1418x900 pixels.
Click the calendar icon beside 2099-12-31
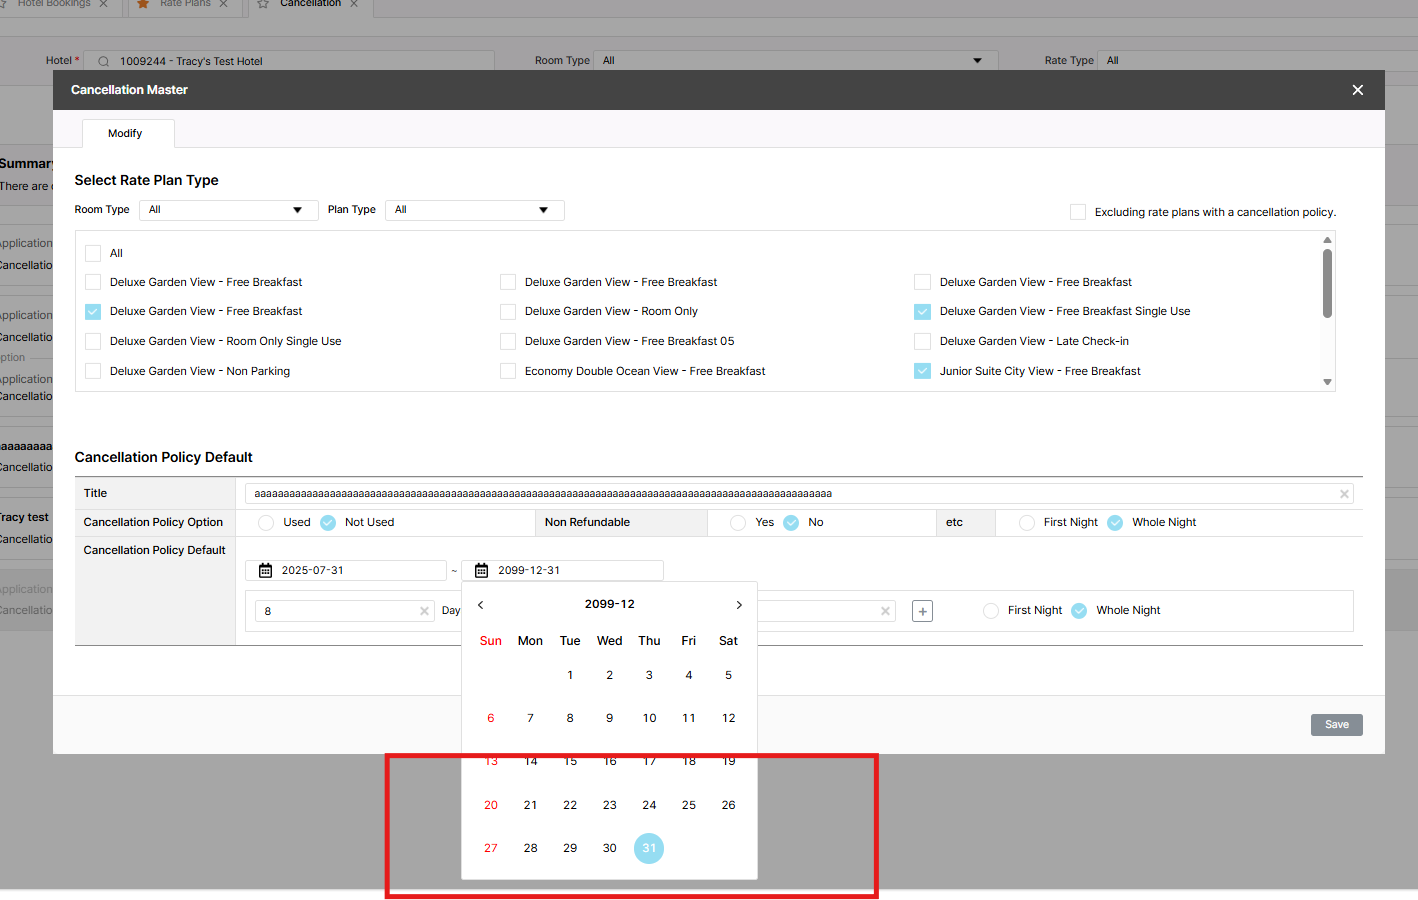482,570
